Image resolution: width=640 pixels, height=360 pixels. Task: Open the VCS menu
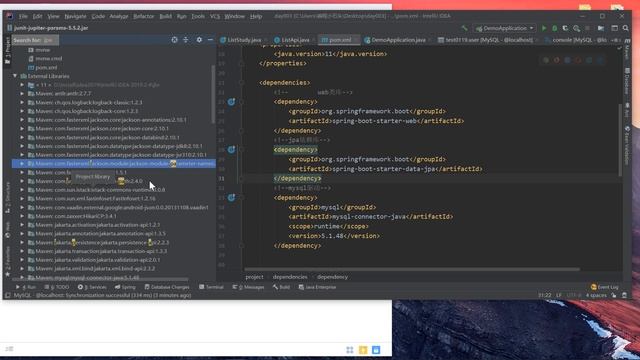pyautogui.click(x=215, y=16)
